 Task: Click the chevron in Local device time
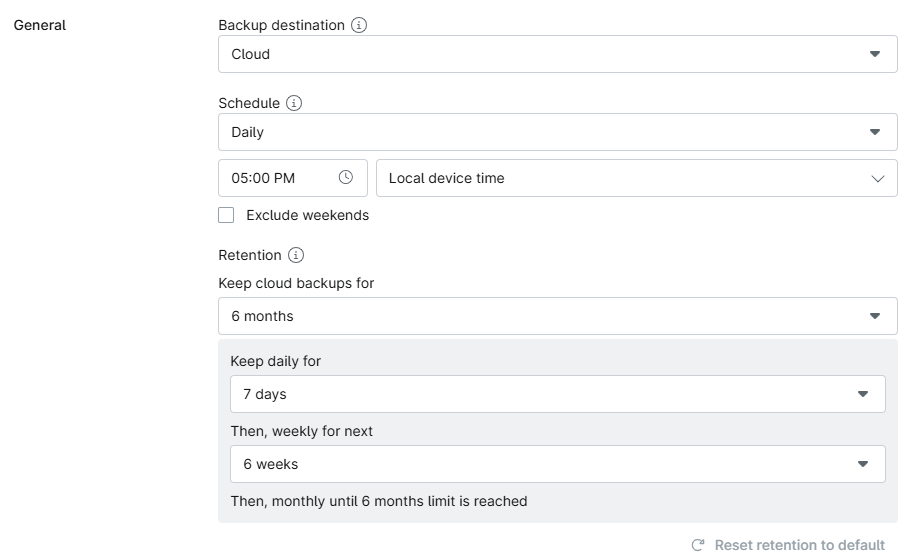coord(878,179)
